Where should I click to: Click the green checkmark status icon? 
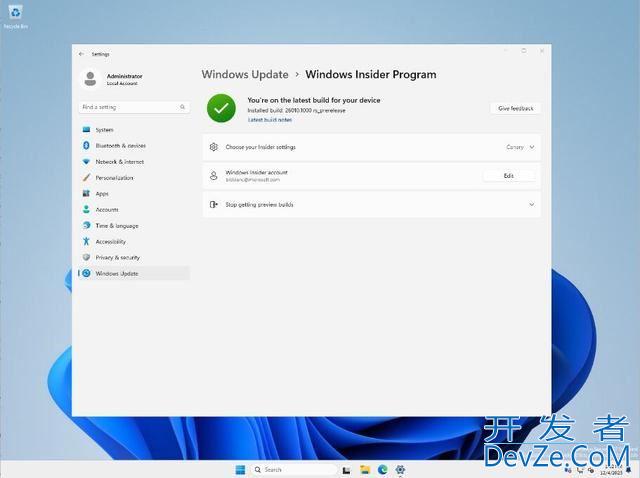point(221,108)
